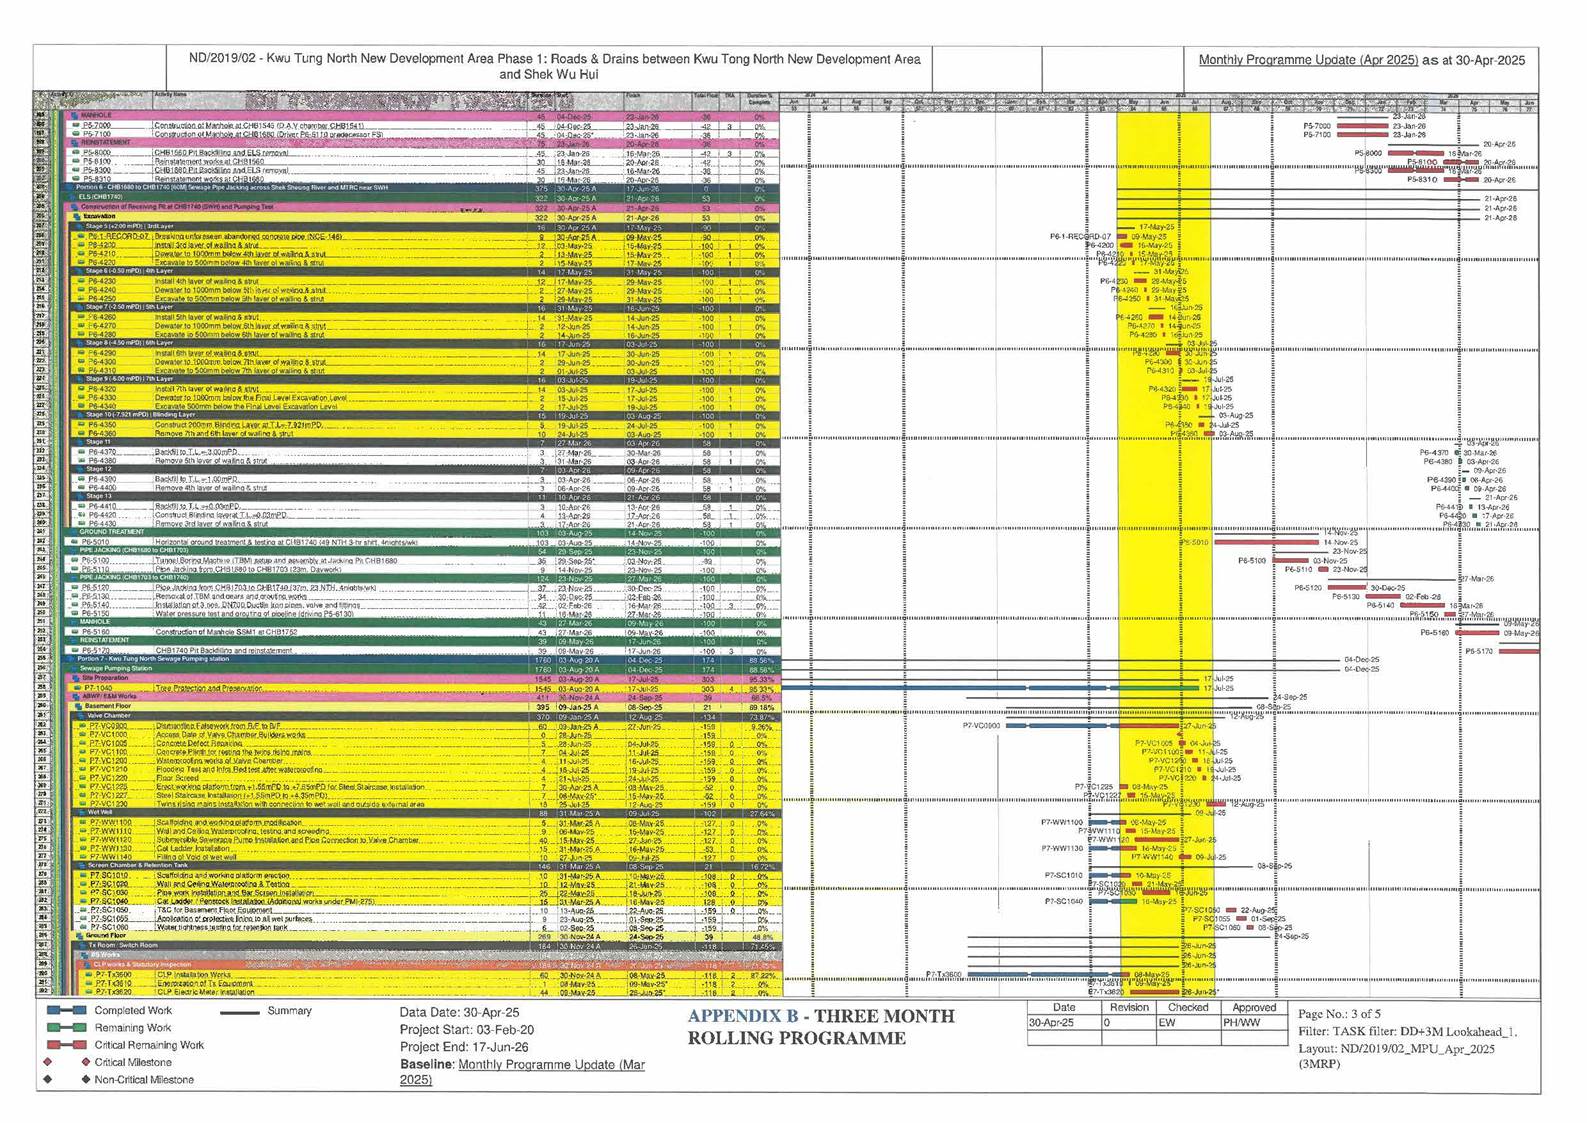Viewport: 1587px width, 1123px height.
Task: Click the Non-Critical Milestone legend diamond
Action: [x=48, y=1080]
